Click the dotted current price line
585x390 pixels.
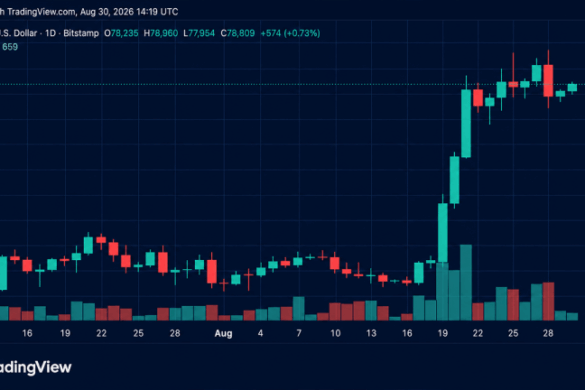[292, 85]
